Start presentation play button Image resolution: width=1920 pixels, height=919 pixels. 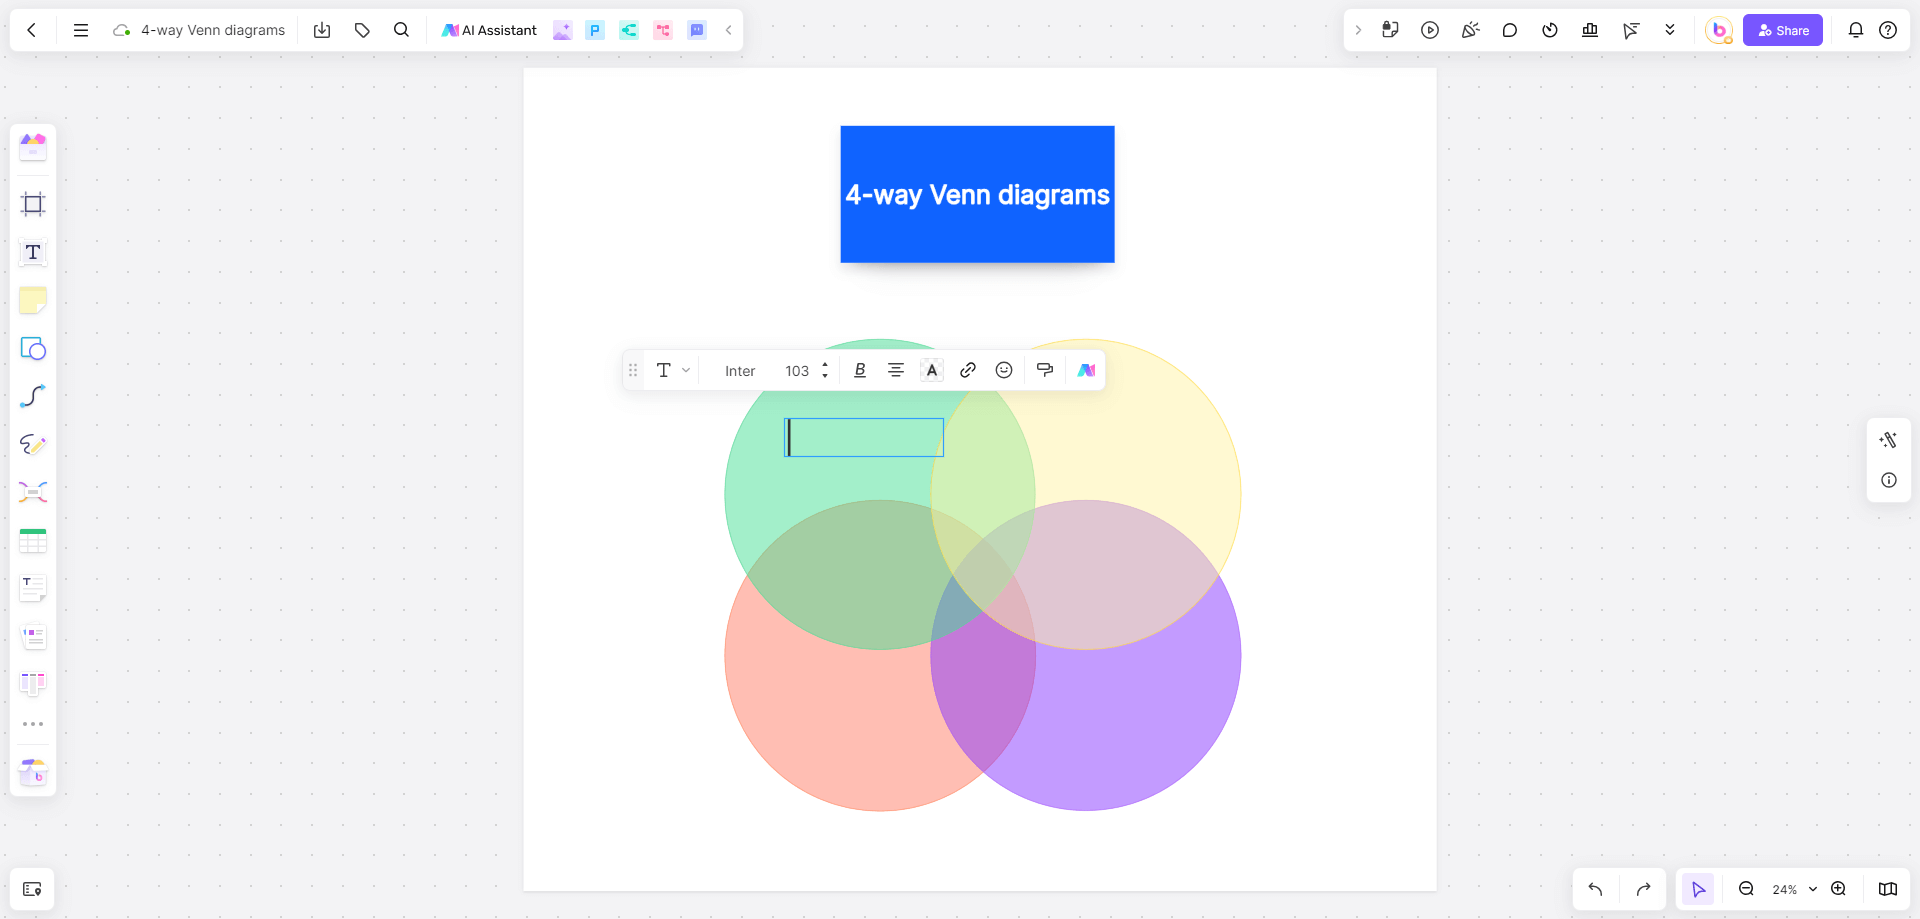1430,30
